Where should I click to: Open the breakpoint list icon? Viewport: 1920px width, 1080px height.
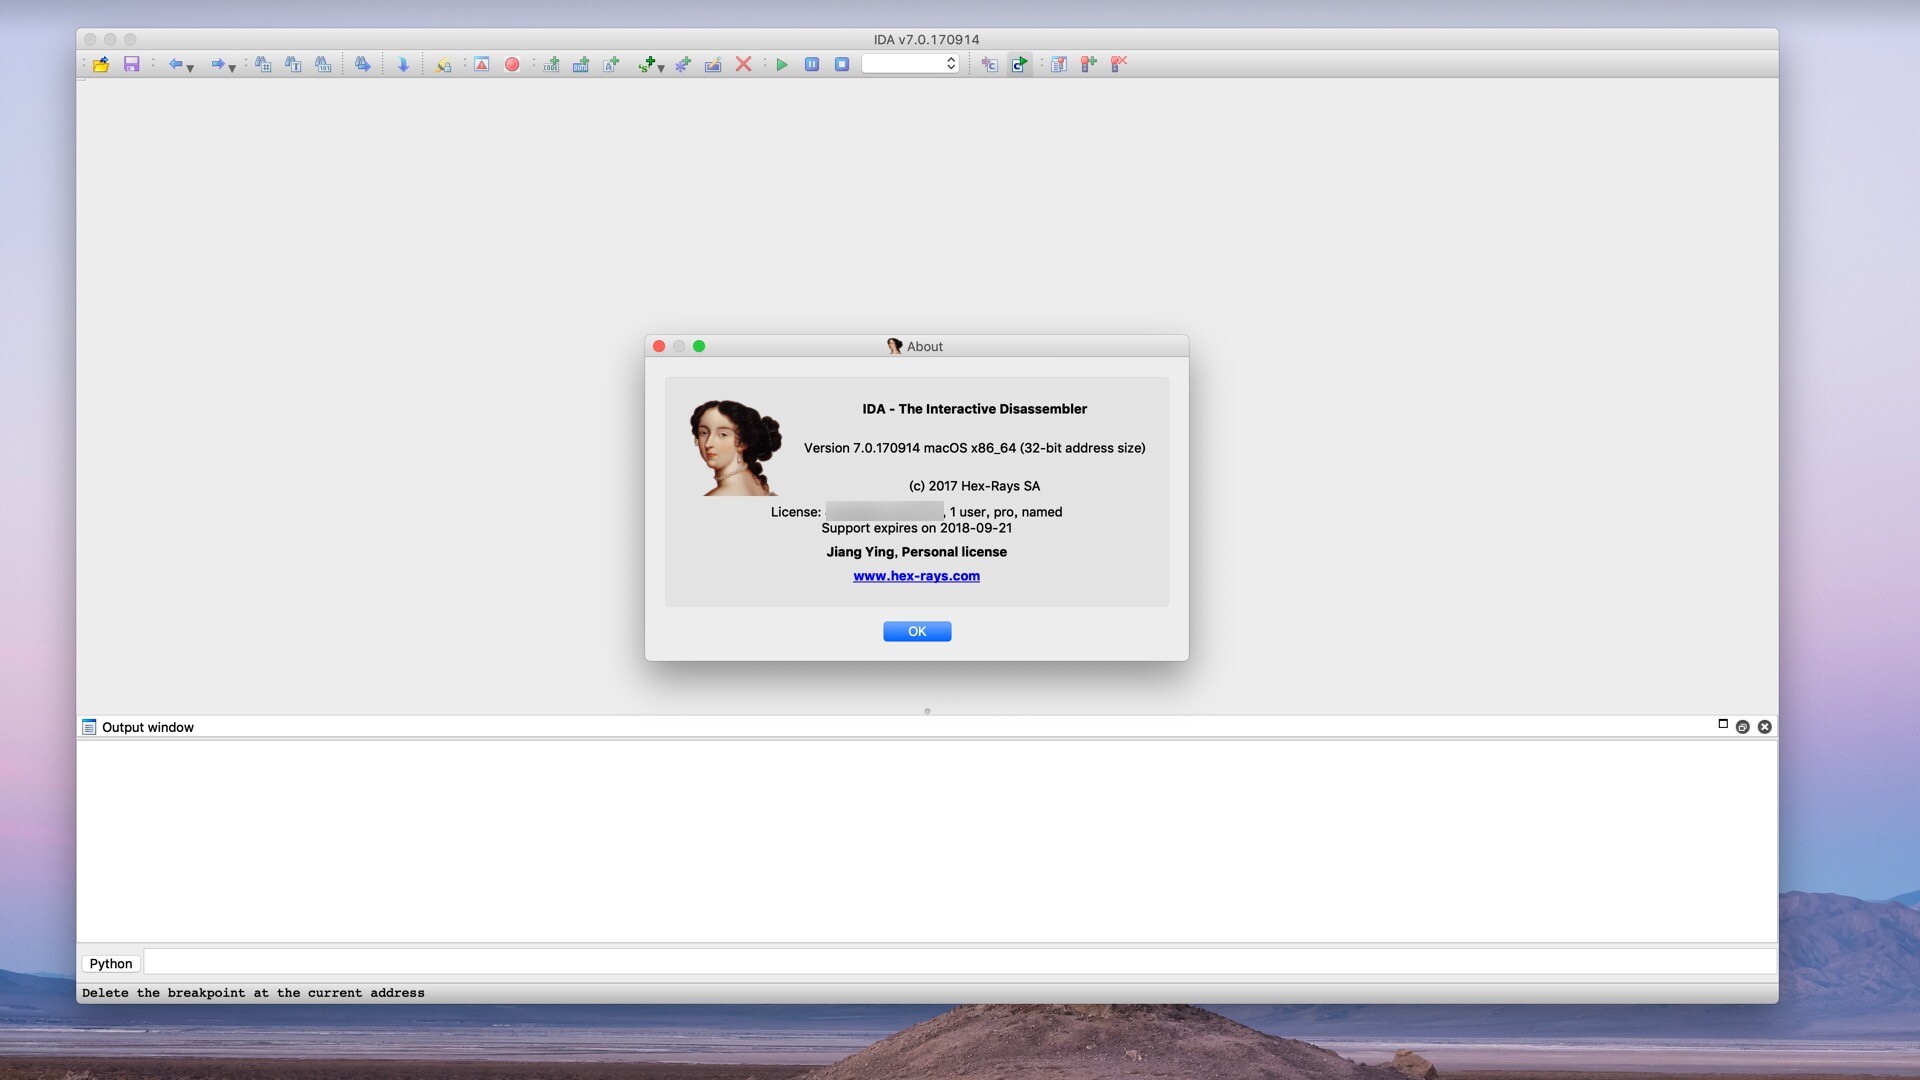point(1059,64)
